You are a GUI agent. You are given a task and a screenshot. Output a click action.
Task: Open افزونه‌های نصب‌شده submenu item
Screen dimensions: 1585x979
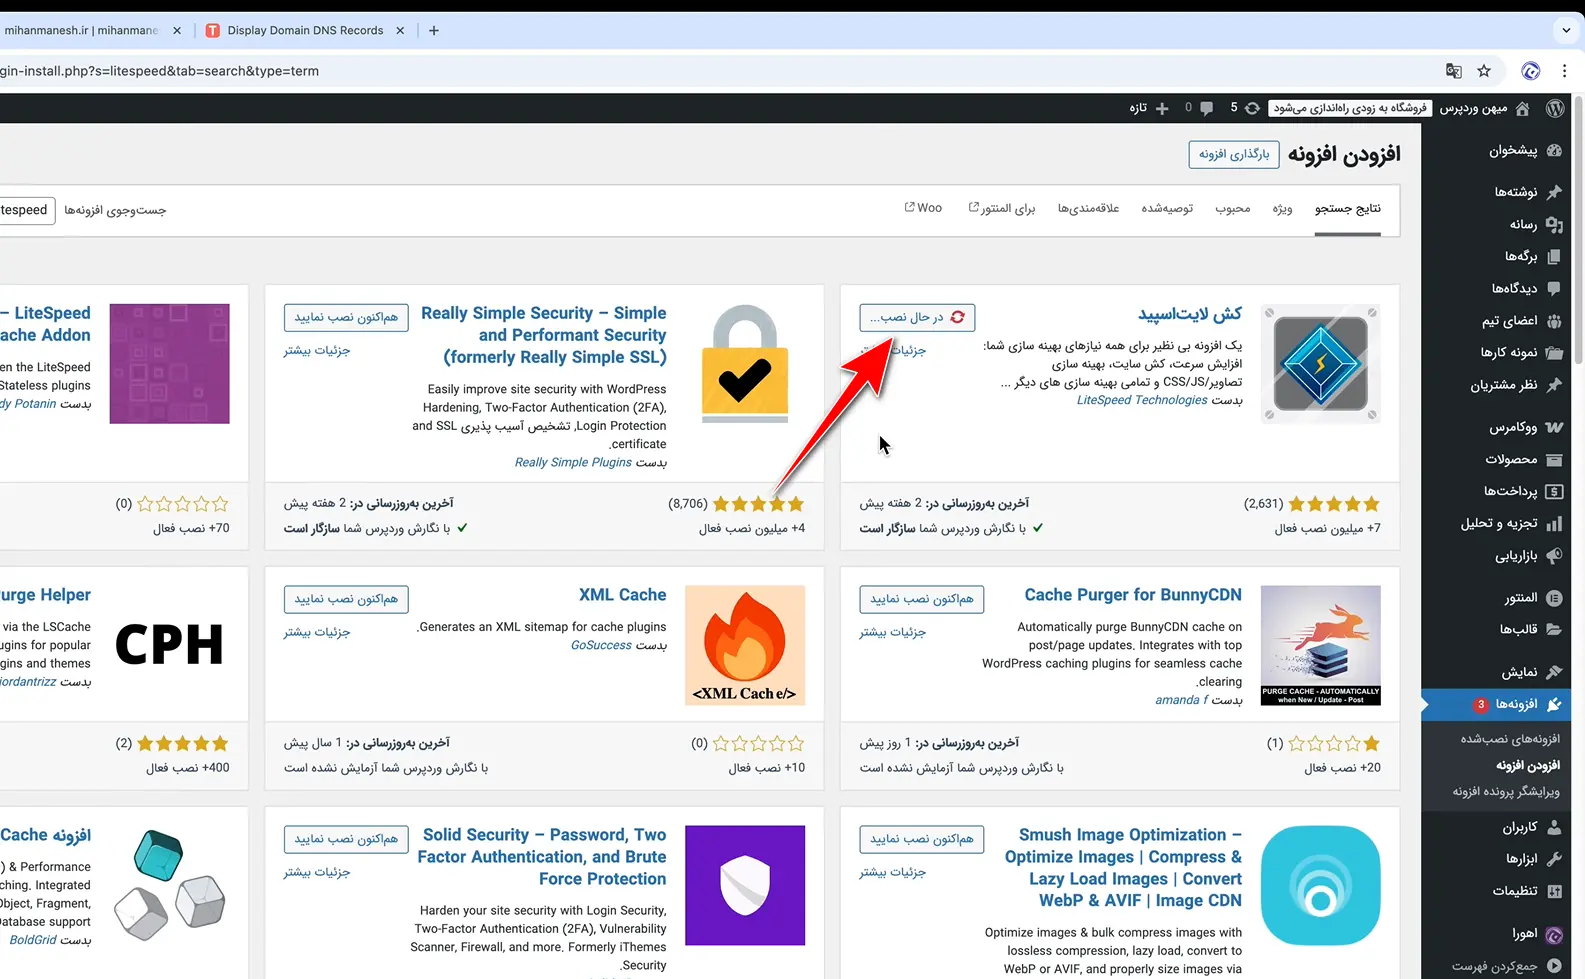point(1509,739)
